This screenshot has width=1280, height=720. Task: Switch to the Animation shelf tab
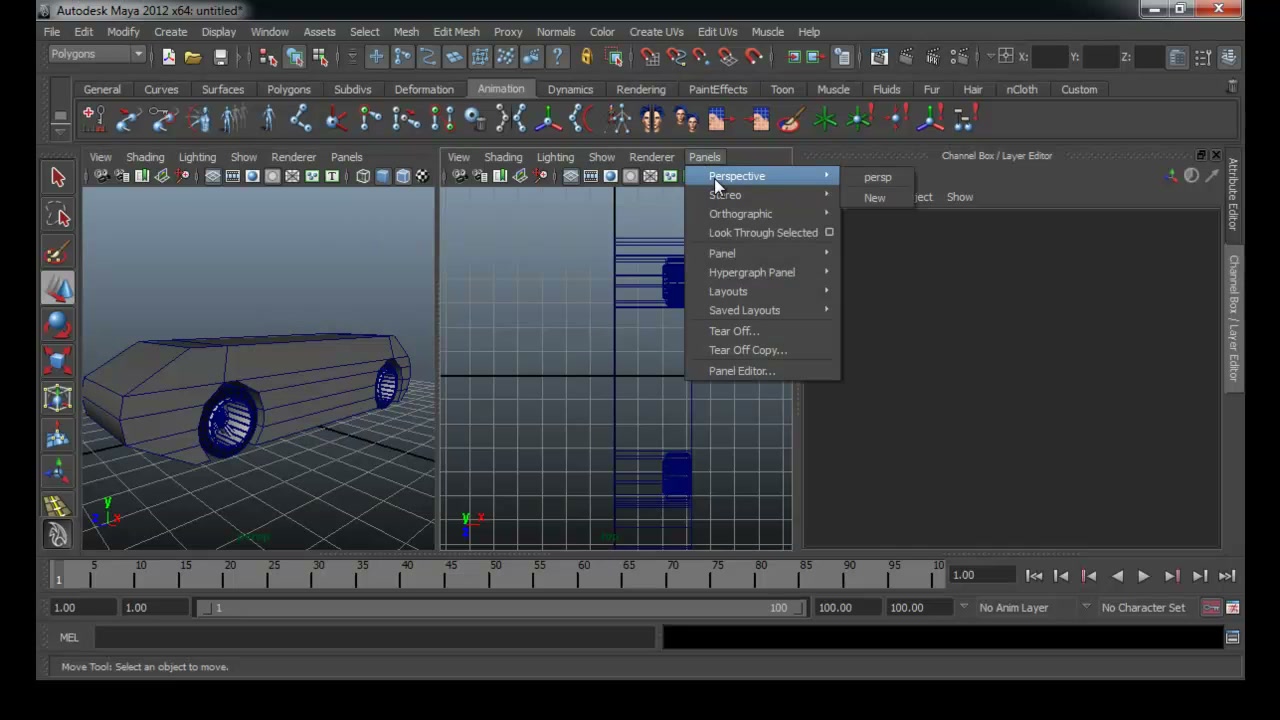tap(500, 89)
